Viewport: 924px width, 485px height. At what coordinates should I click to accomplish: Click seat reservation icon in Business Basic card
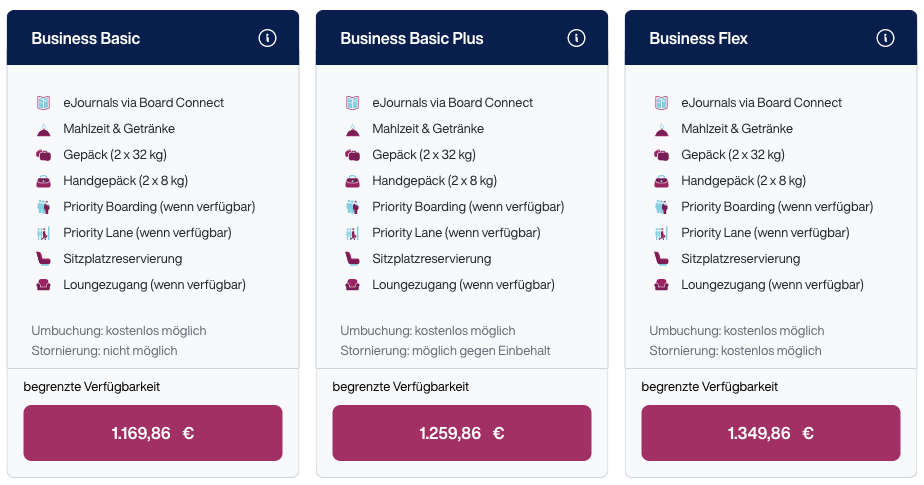click(43, 259)
